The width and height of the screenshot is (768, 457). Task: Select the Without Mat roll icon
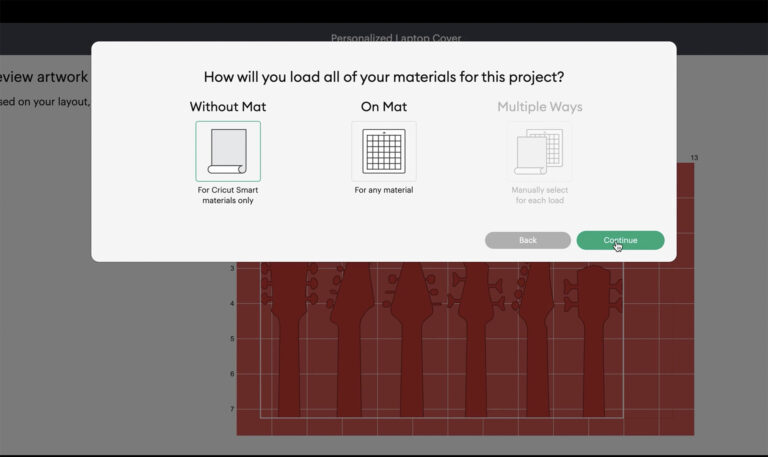[x=228, y=151]
